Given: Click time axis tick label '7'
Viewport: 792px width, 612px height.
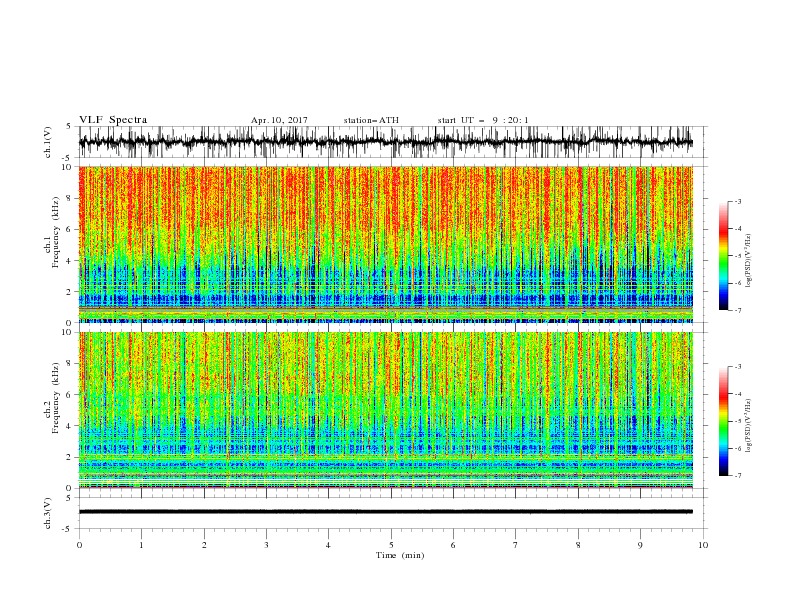Looking at the screenshot, I should [516, 545].
